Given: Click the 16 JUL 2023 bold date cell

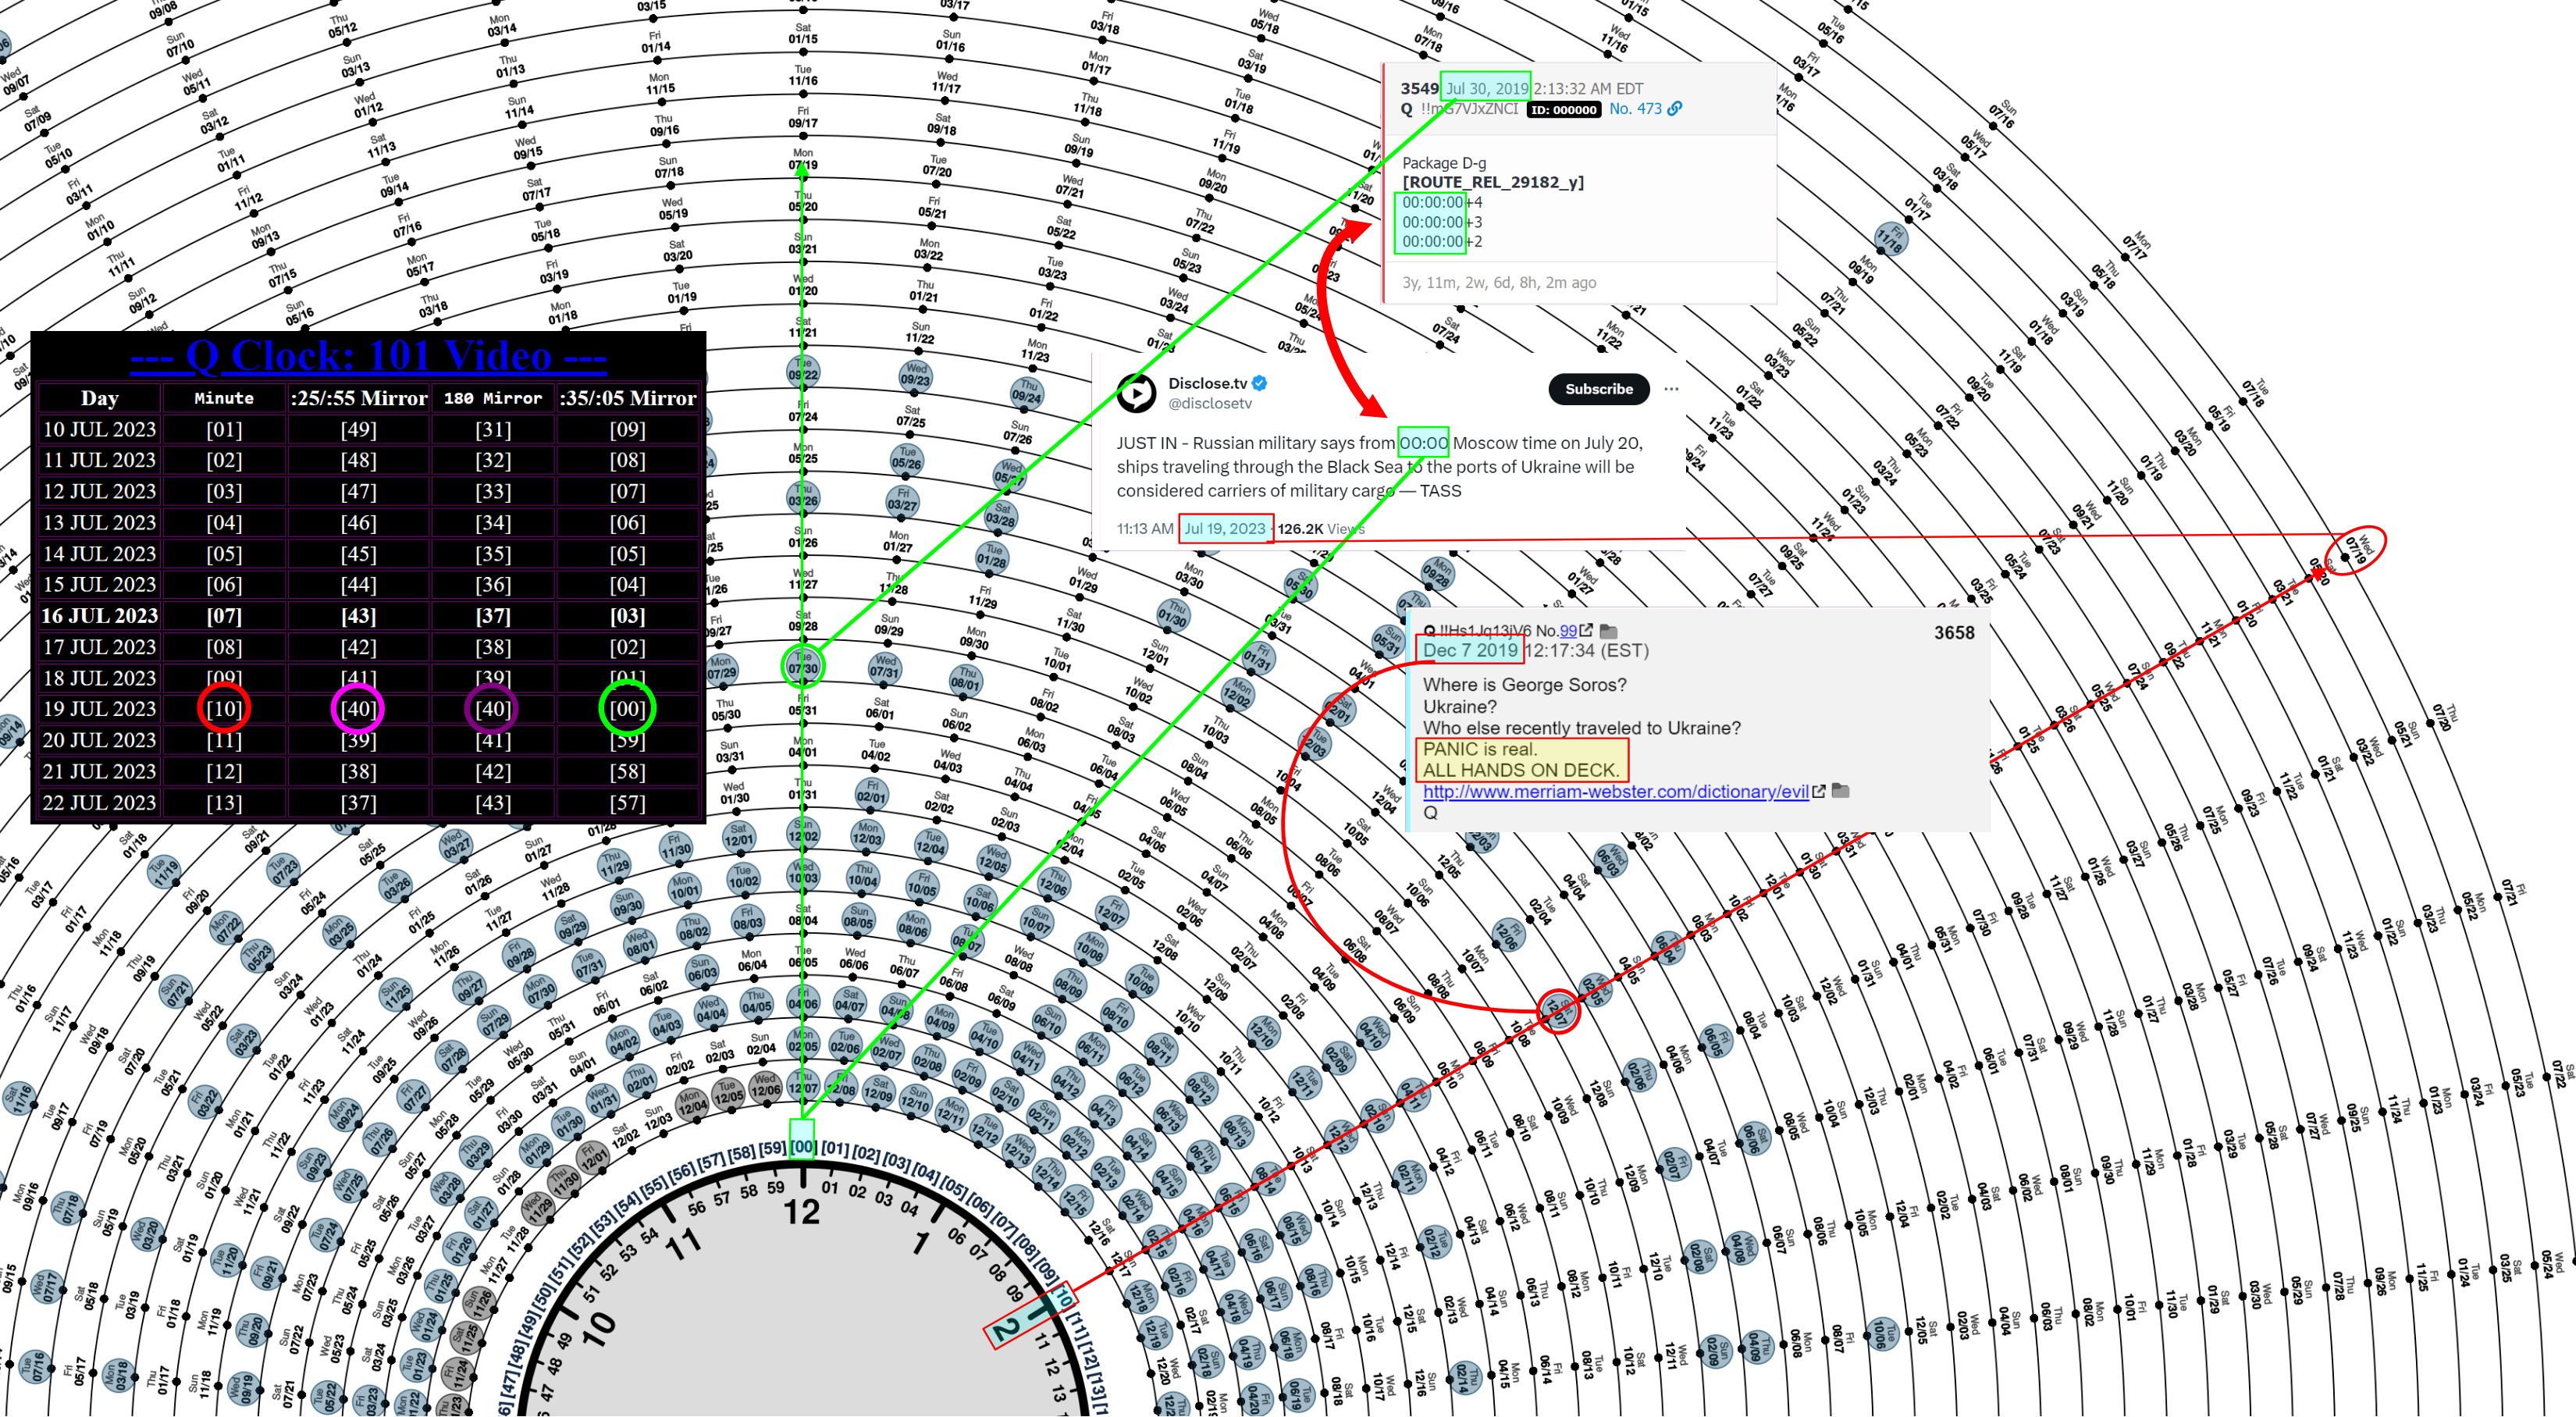Looking at the screenshot, I should coord(100,616).
